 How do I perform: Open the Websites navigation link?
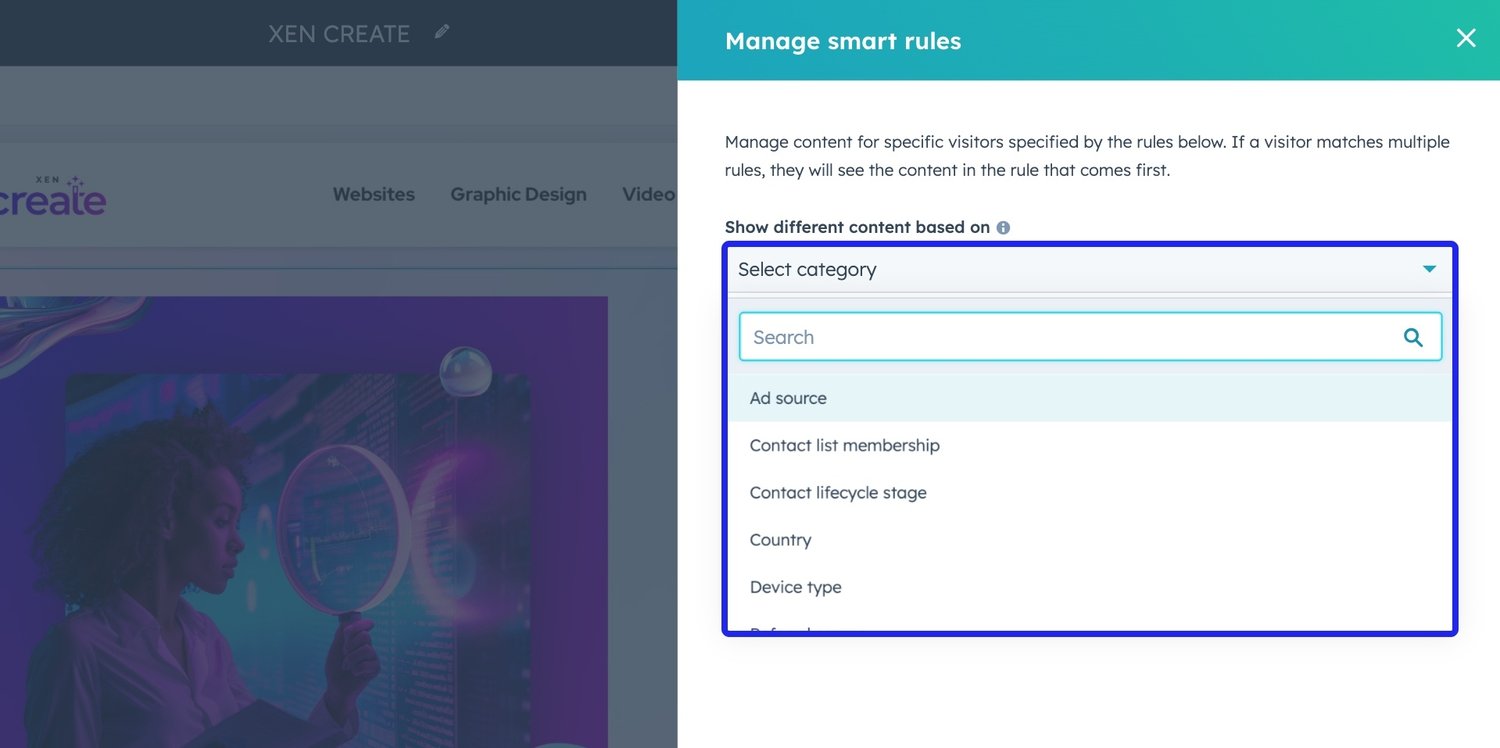(374, 194)
